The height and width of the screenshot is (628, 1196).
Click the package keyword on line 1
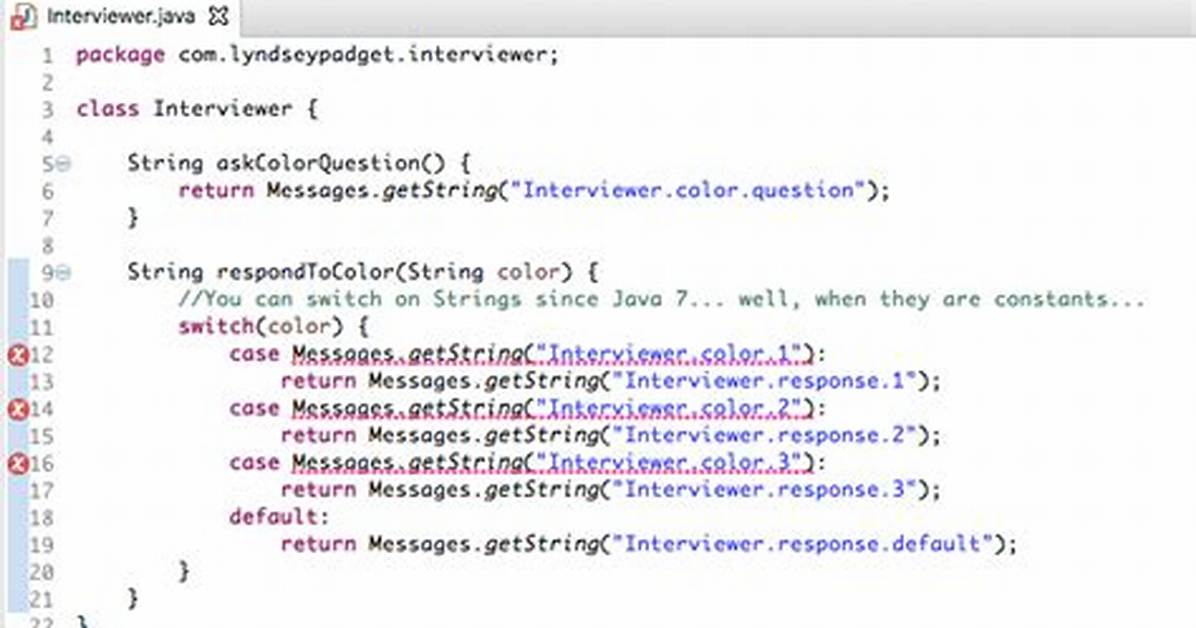pos(121,56)
